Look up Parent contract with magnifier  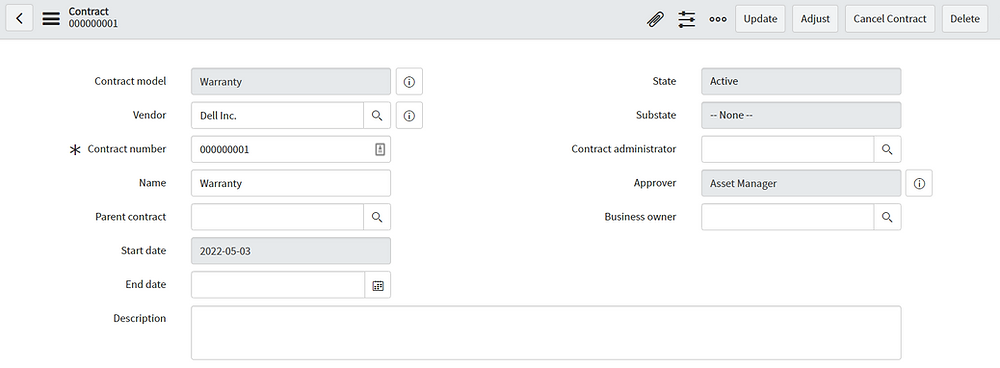click(377, 217)
